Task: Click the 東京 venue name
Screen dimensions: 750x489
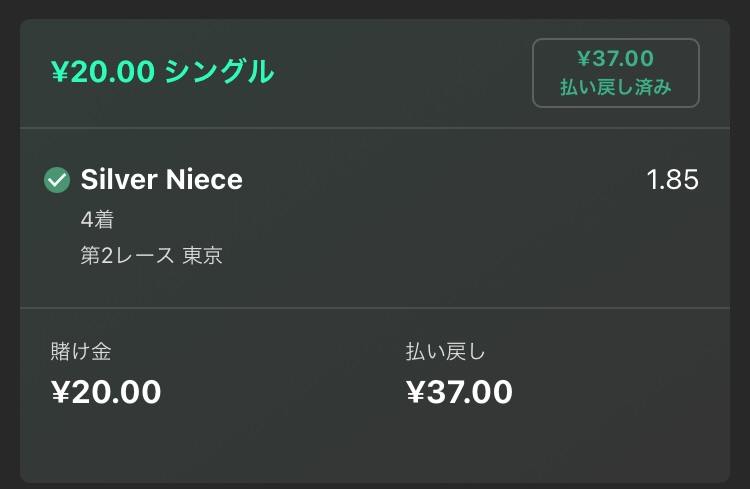Action: click(x=202, y=255)
